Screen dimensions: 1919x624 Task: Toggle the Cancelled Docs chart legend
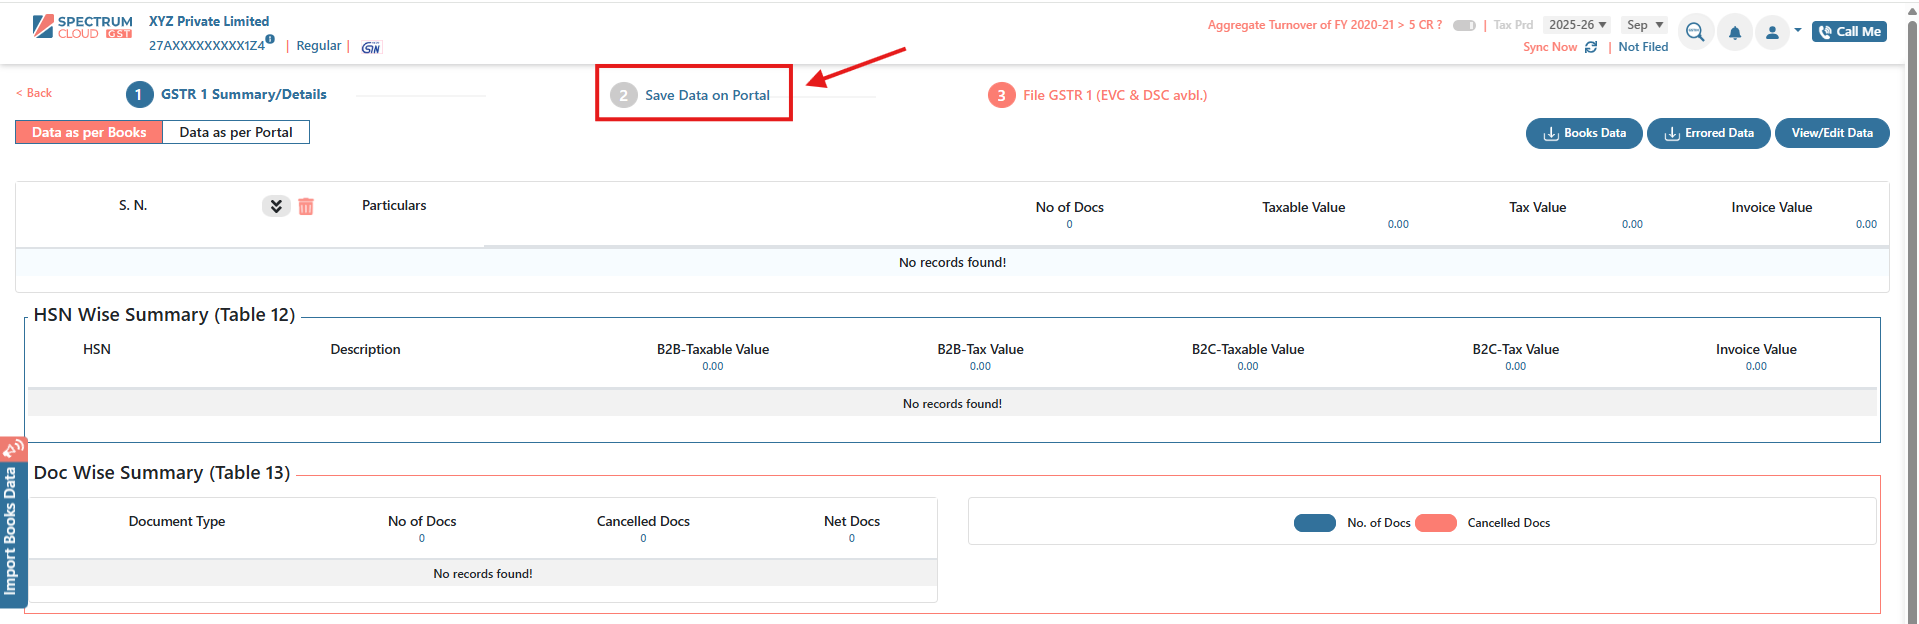(1435, 523)
